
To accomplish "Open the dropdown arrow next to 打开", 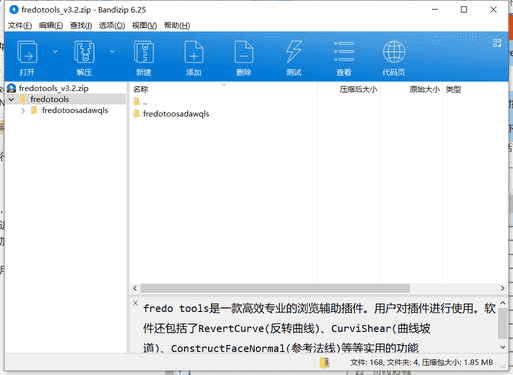I will 55,51.
